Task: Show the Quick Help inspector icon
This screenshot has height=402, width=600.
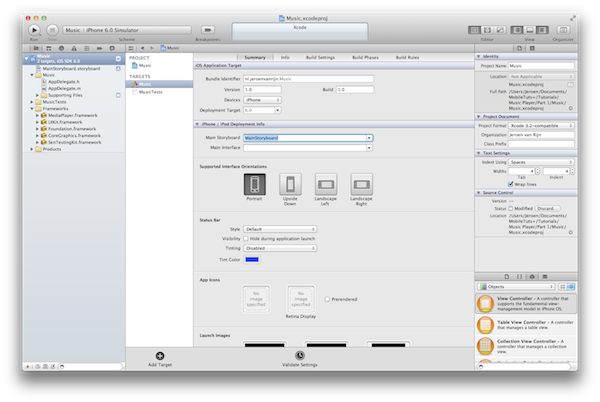Action: tap(532, 48)
